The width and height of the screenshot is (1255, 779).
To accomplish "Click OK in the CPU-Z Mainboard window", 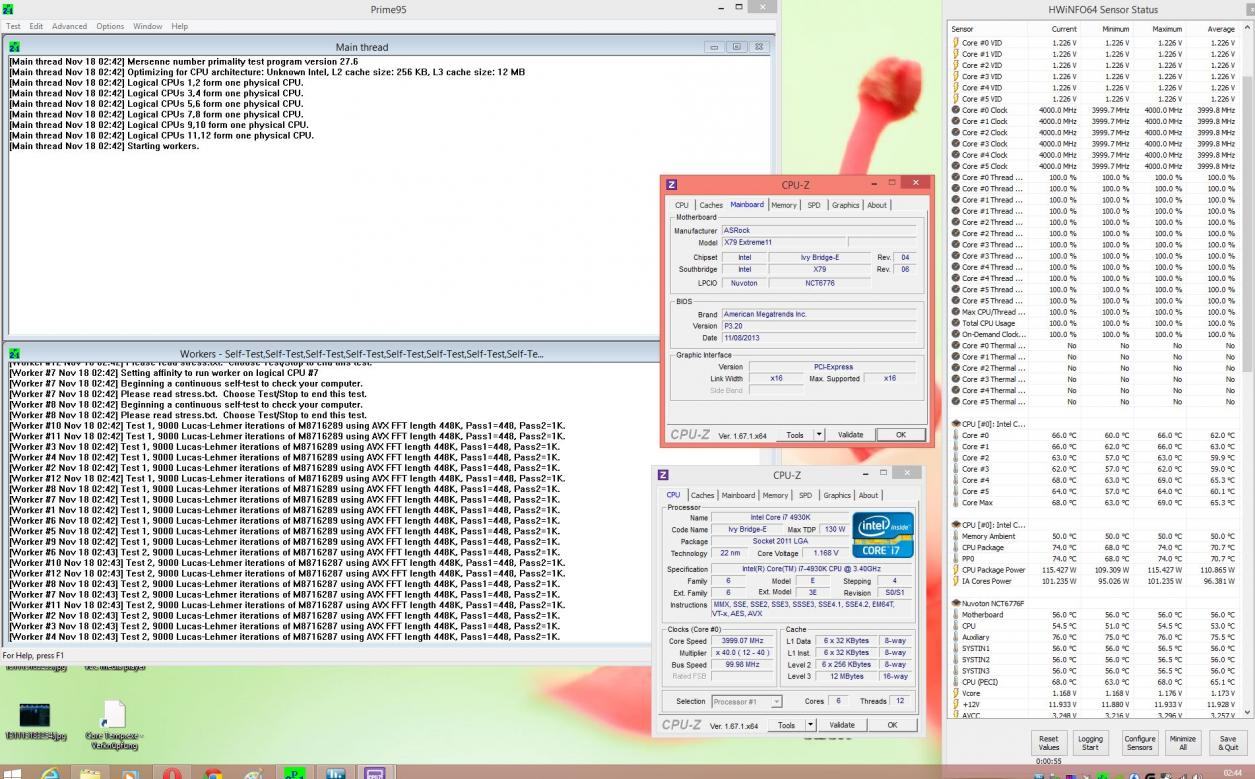I will tap(901, 435).
